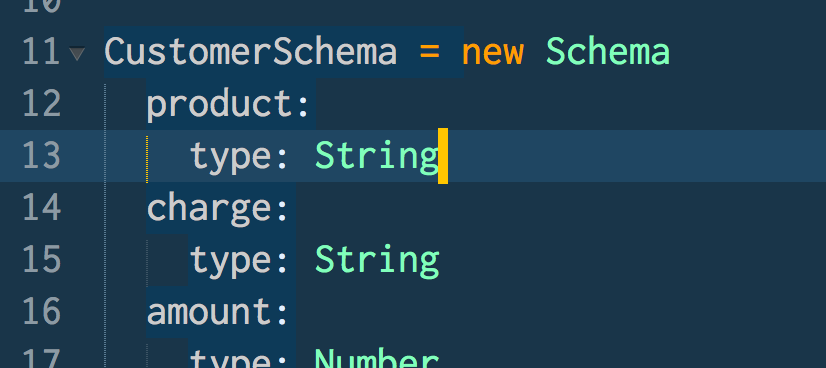Click String value on line 13

pyautogui.click(x=377, y=156)
